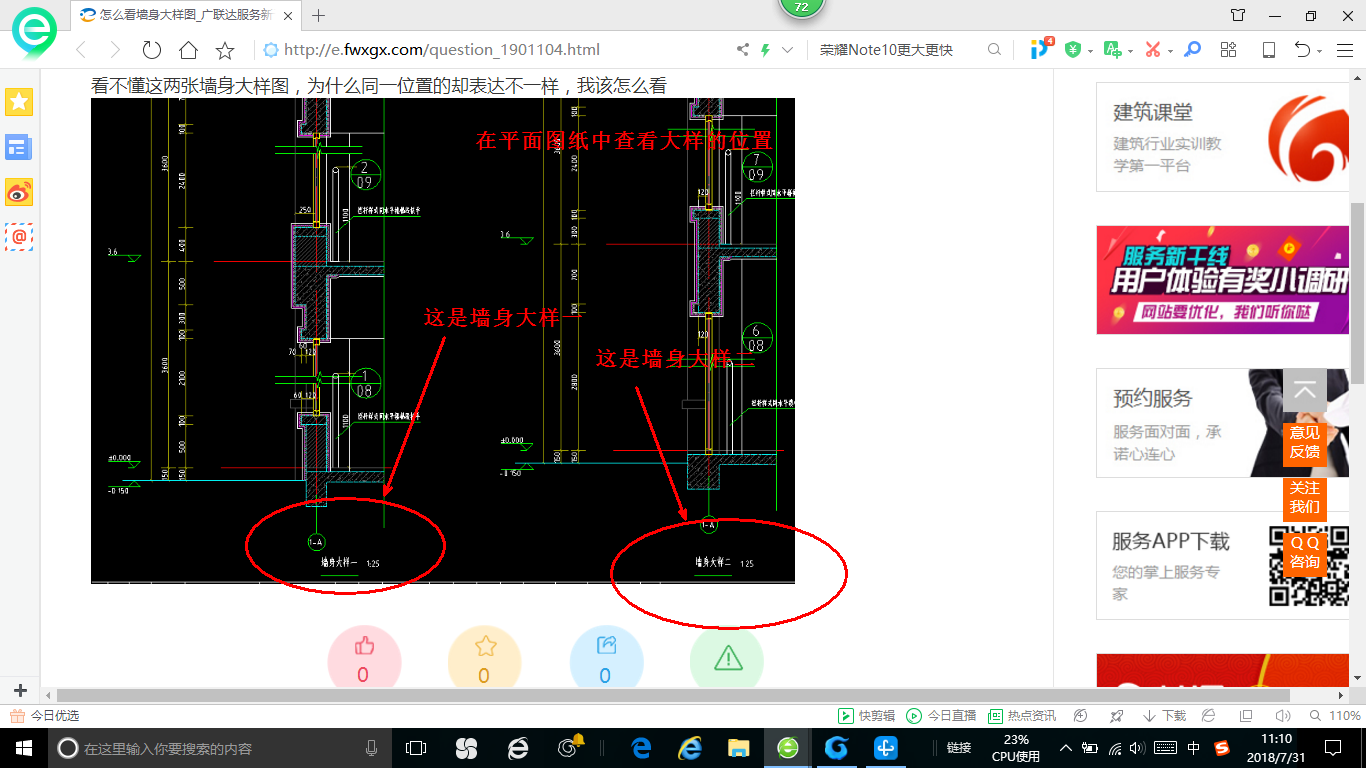Toggle the green lightning speed mode icon
The image size is (1366, 768).
[766, 50]
